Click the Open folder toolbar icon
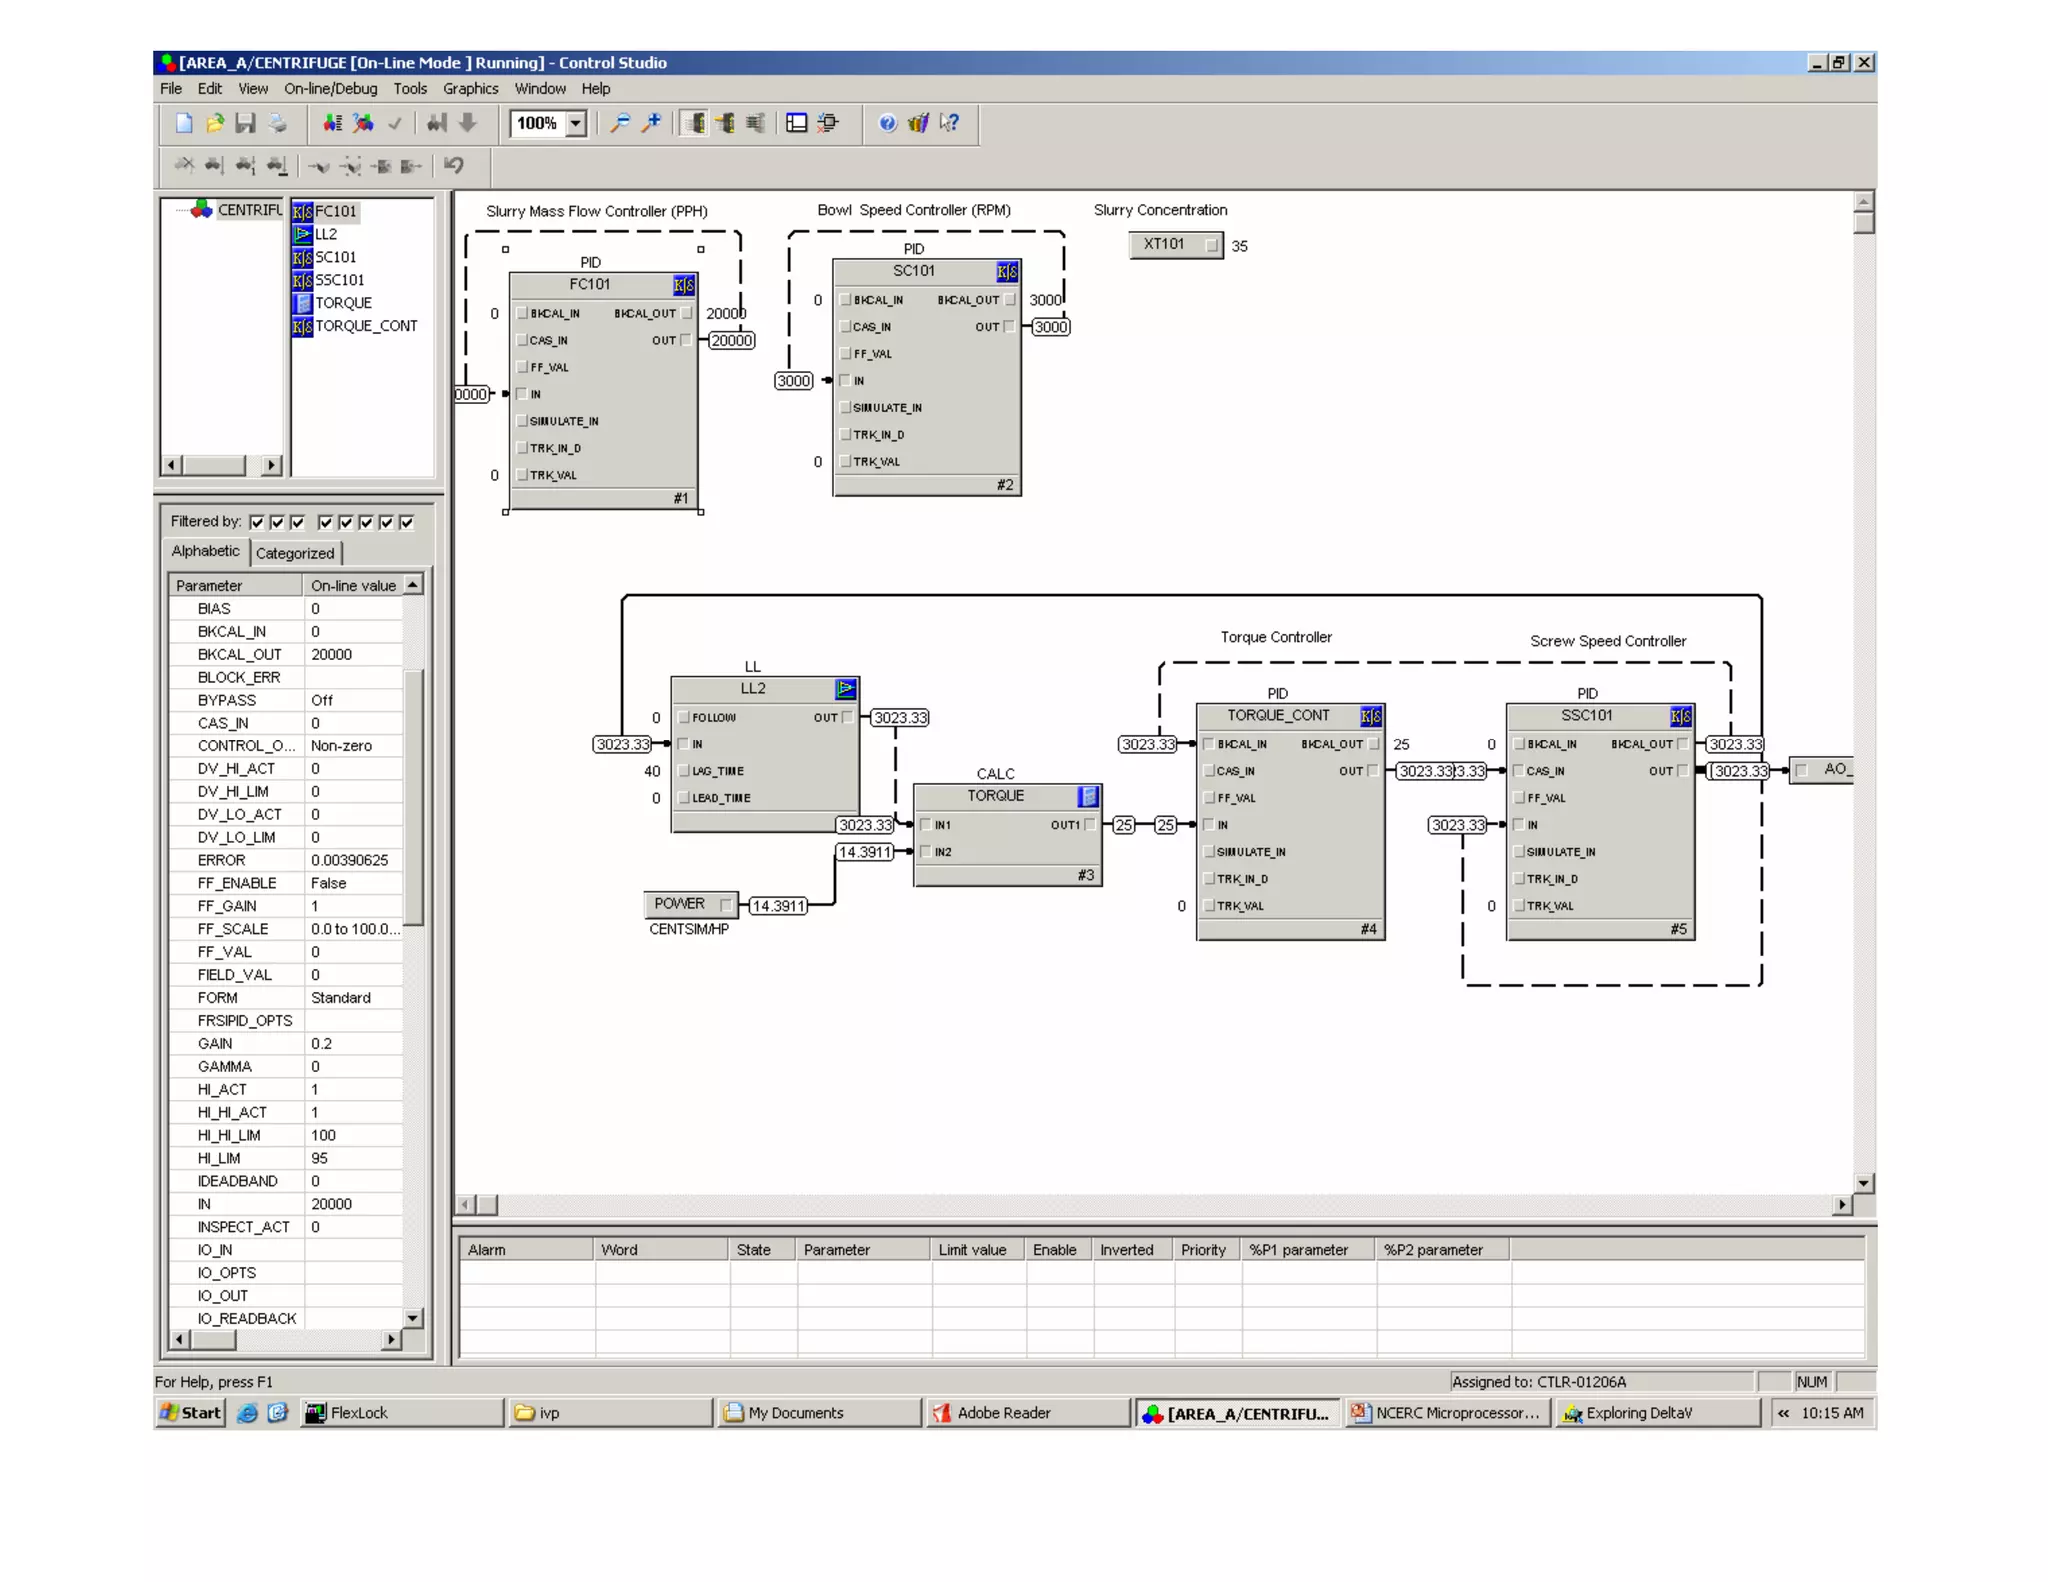Image resolution: width=2048 pixels, height=1582 pixels. 215,123
